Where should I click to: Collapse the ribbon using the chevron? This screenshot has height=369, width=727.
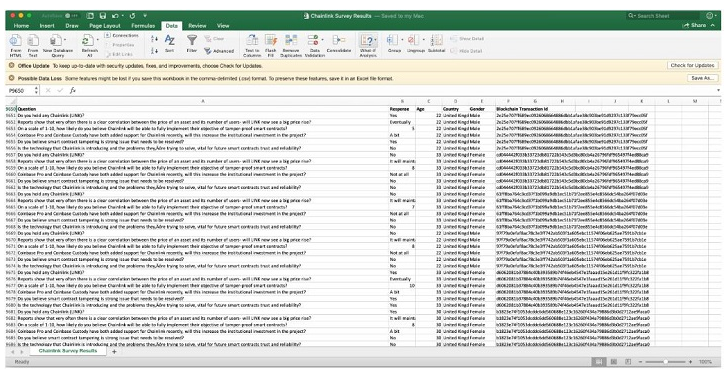pos(713,25)
